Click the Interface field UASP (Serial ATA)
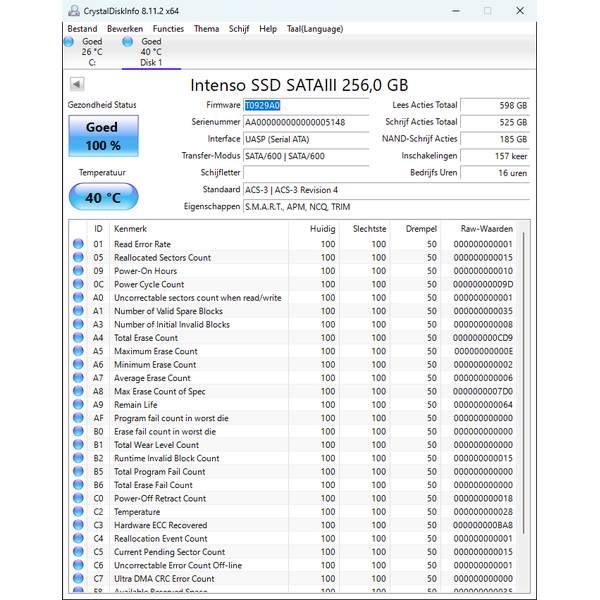 tap(306, 139)
